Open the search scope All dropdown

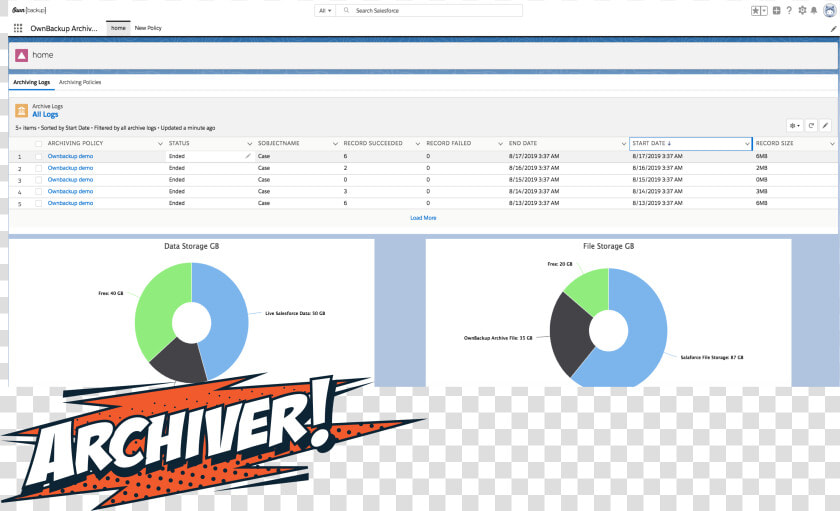pos(325,10)
